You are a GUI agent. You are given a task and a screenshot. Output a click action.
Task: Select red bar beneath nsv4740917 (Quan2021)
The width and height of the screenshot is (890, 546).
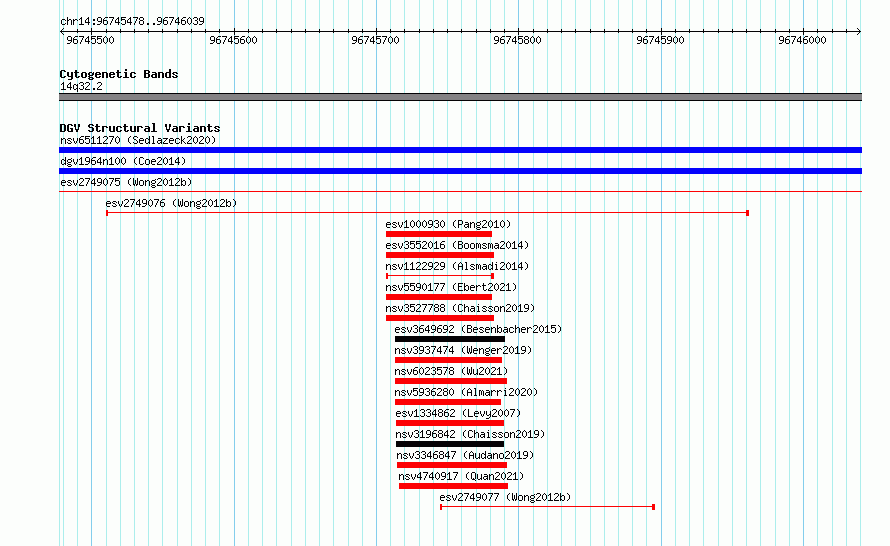coord(453,486)
